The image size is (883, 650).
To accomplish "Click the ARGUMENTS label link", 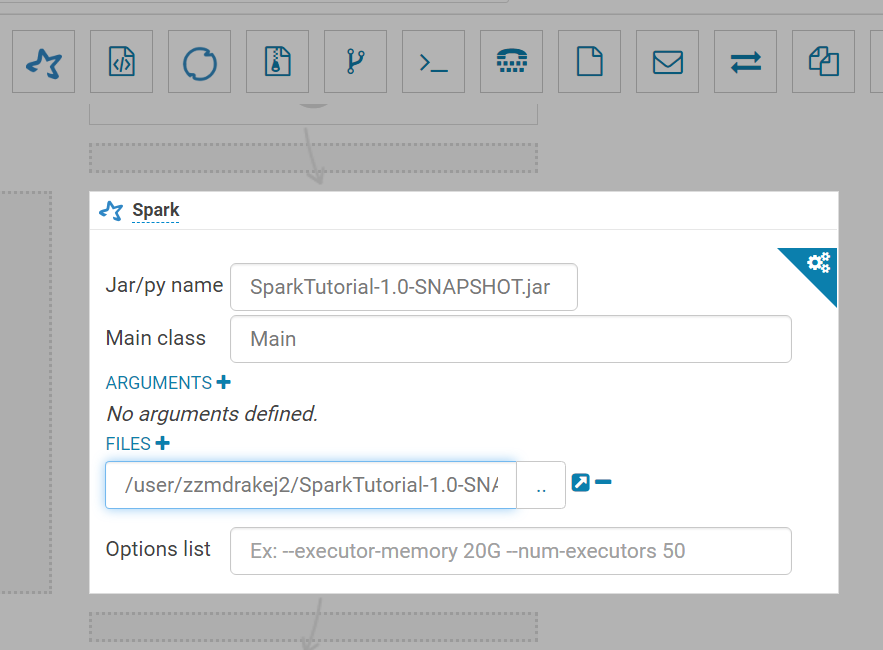I will pos(159,382).
